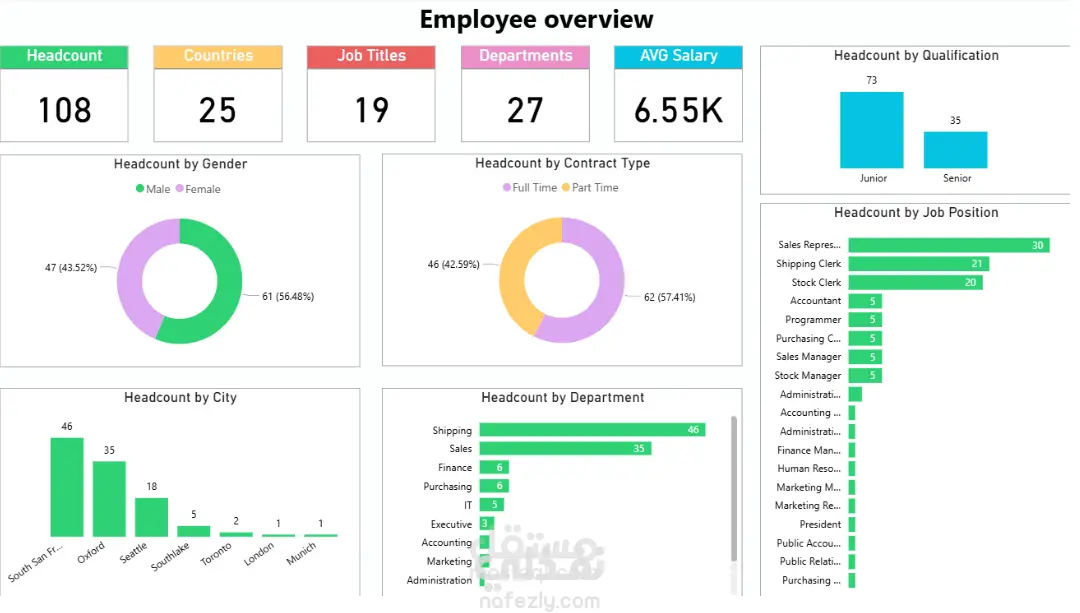Select the Departments card value 27

click(525, 110)
